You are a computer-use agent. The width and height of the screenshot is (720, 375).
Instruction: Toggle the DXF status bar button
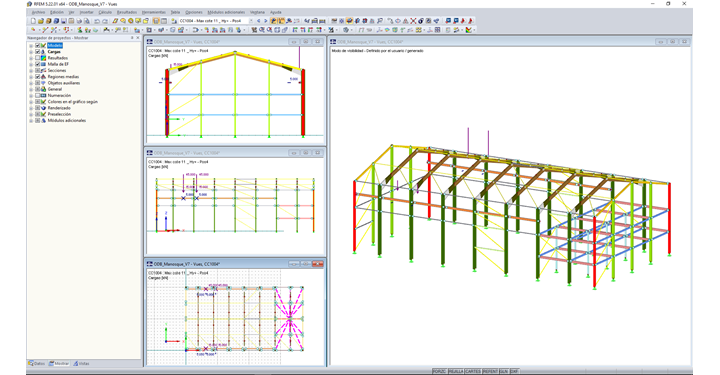(514, 371)
